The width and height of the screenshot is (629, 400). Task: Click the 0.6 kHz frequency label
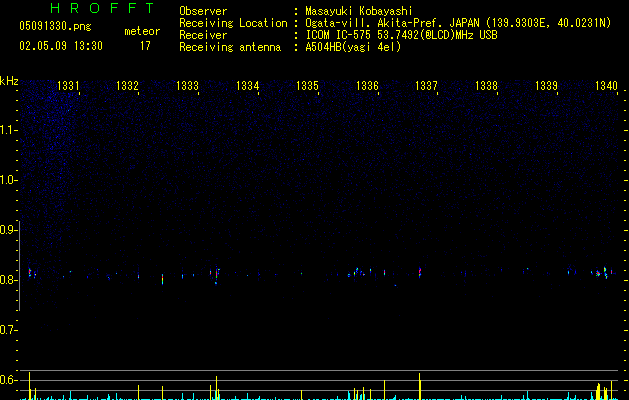pyautogui.click(x=8, y=380)
